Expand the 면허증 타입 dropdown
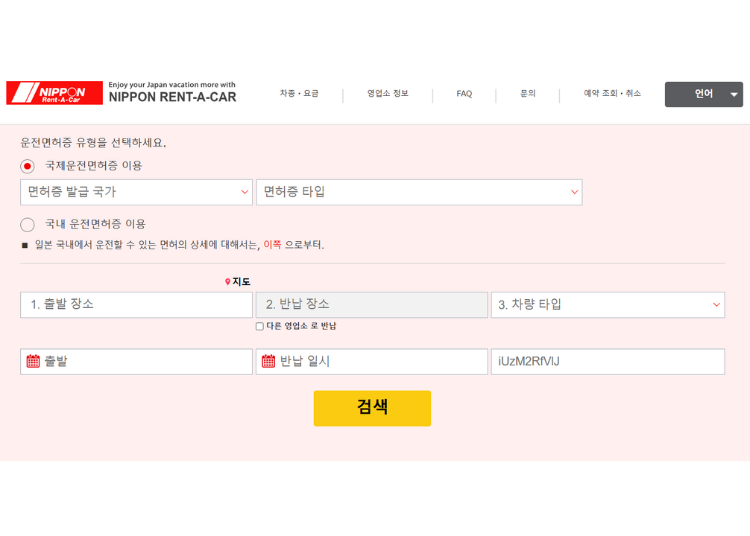This screenshot has width=750, height=536. (x=419, y=191)
